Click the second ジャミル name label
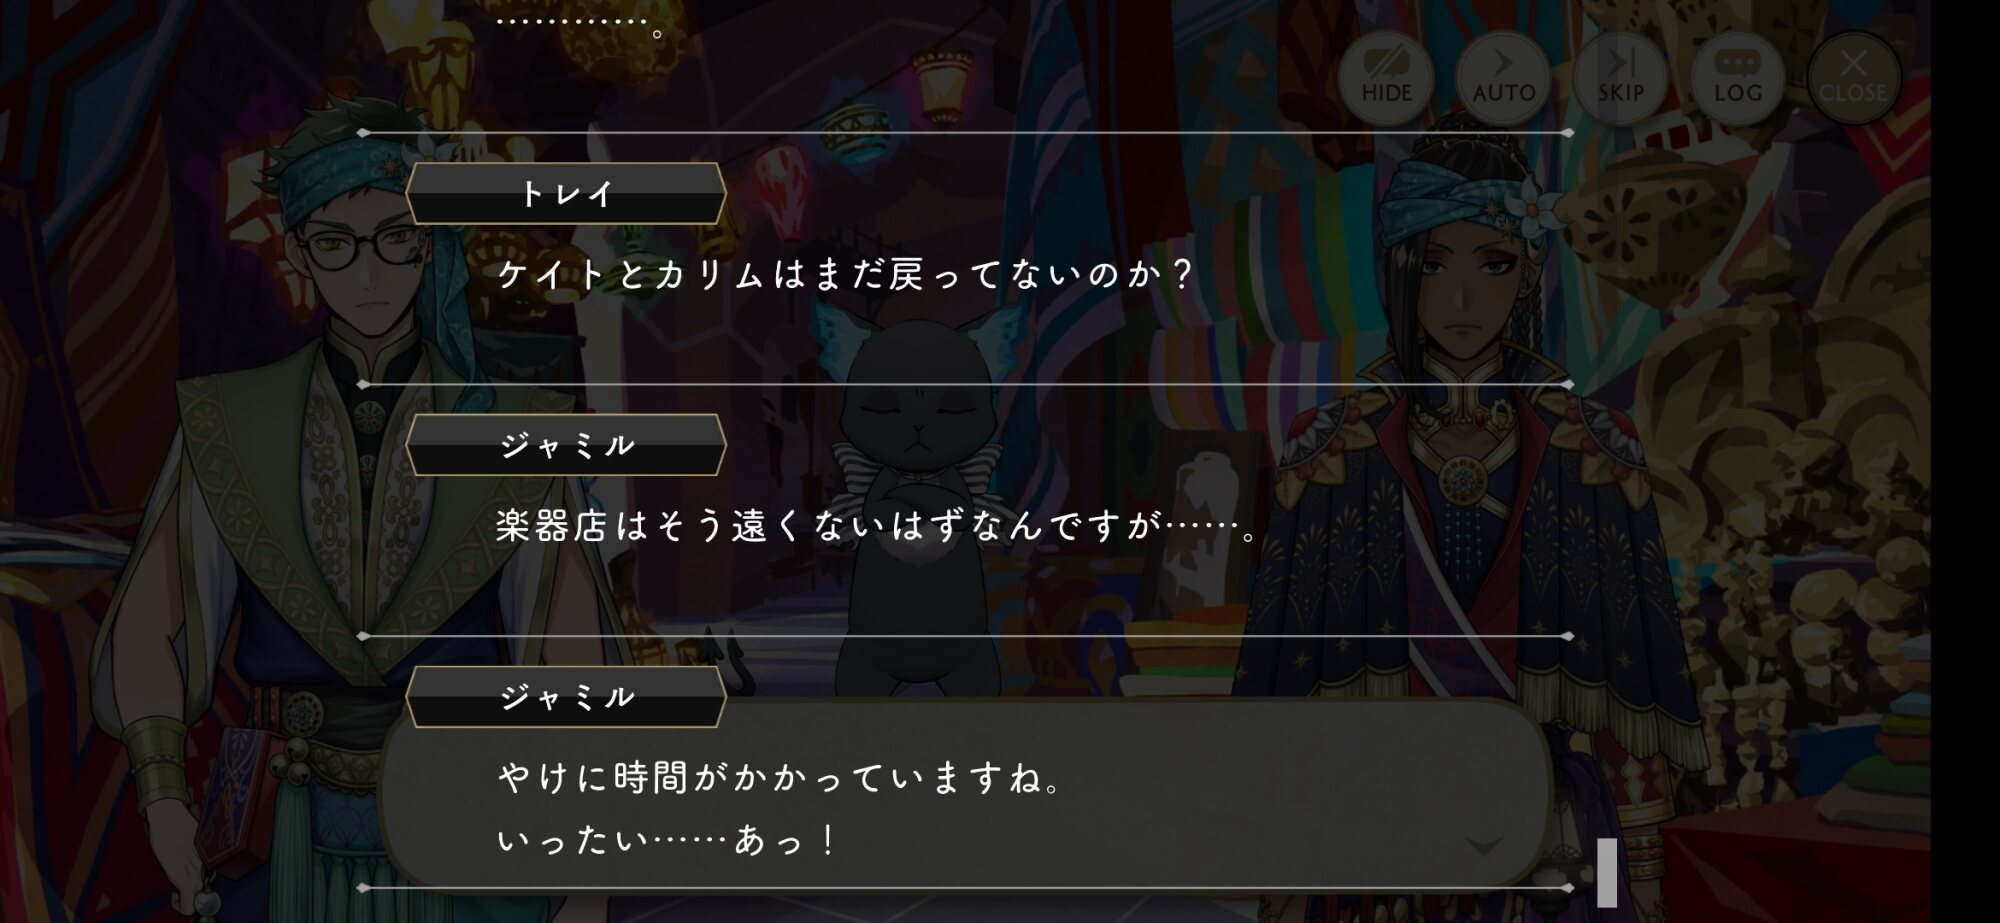The width and height of the screenshot is (2000, 923). pyautogui.click(x=566, y=697)
